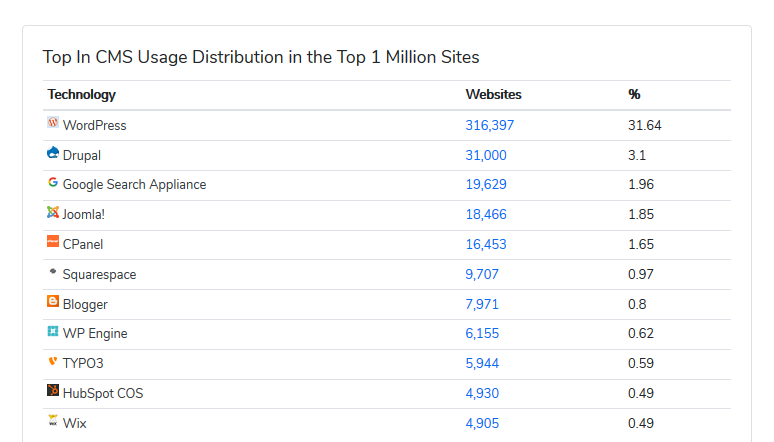Click the Google Search Appliance icon
The height and width of the screenshot is (442, 774).
(x=53, y=183)
